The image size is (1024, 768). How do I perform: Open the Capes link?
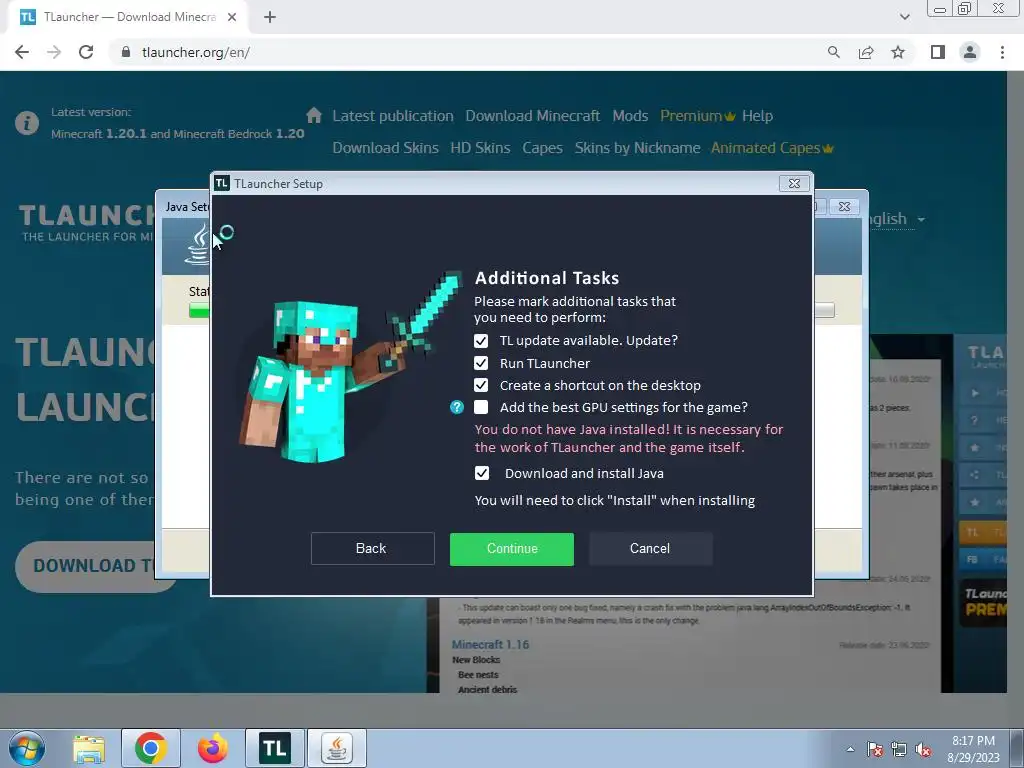(542, 148)
